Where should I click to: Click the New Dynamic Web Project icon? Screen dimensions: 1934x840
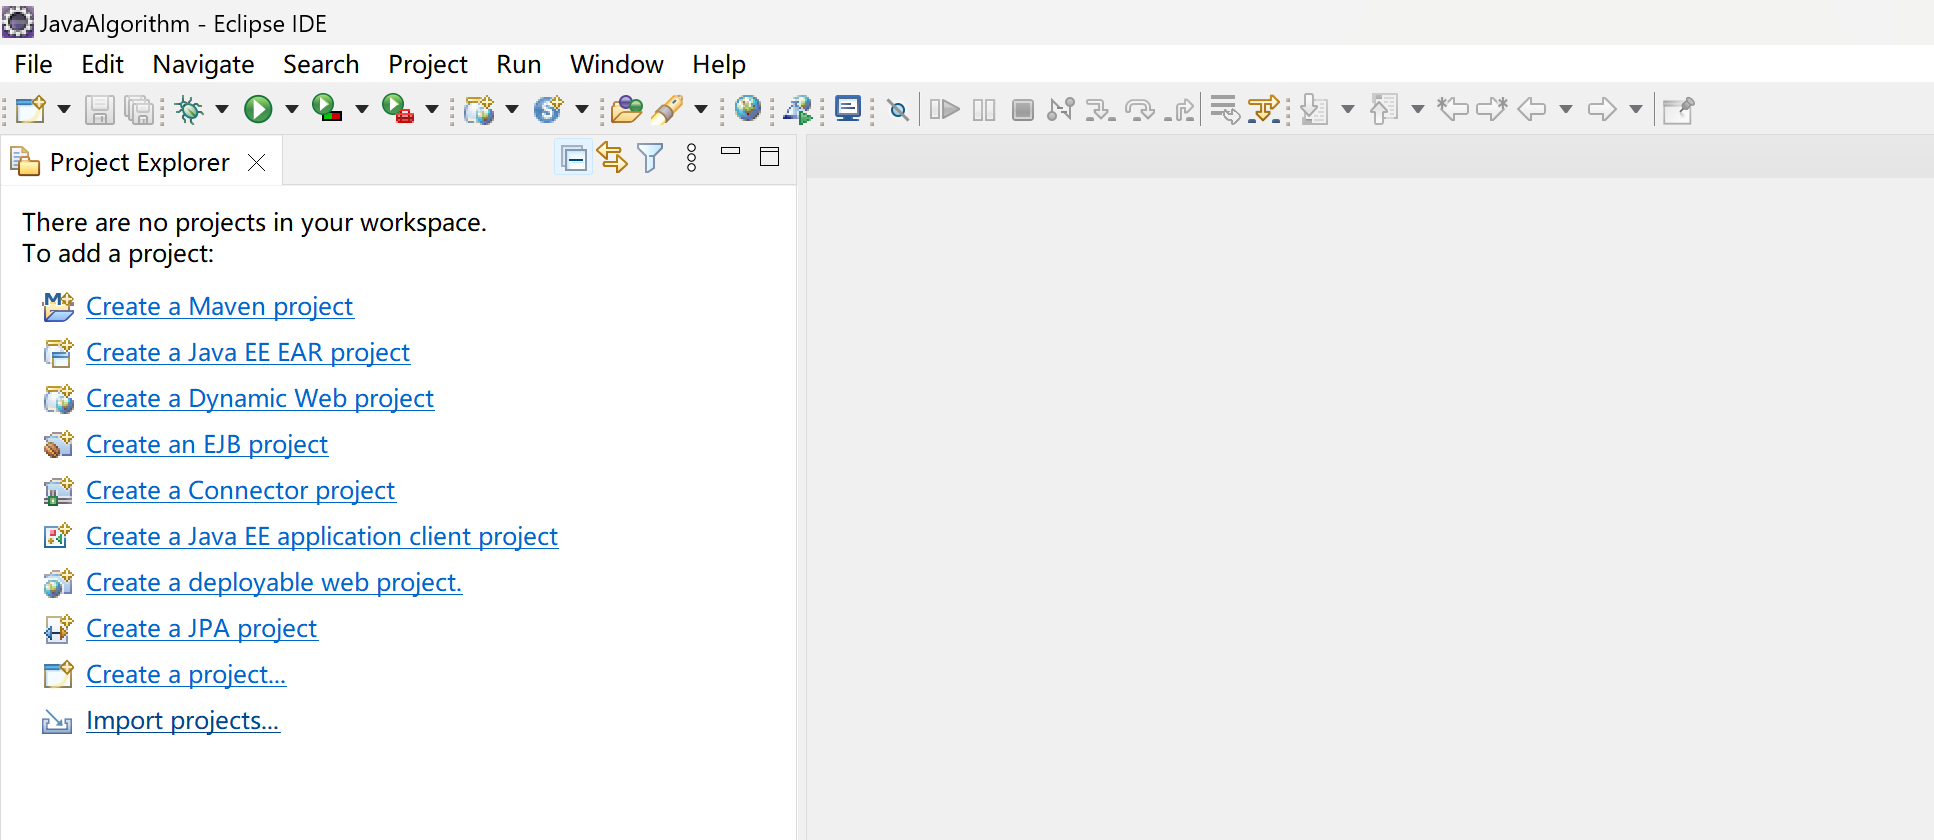[479, 109]
